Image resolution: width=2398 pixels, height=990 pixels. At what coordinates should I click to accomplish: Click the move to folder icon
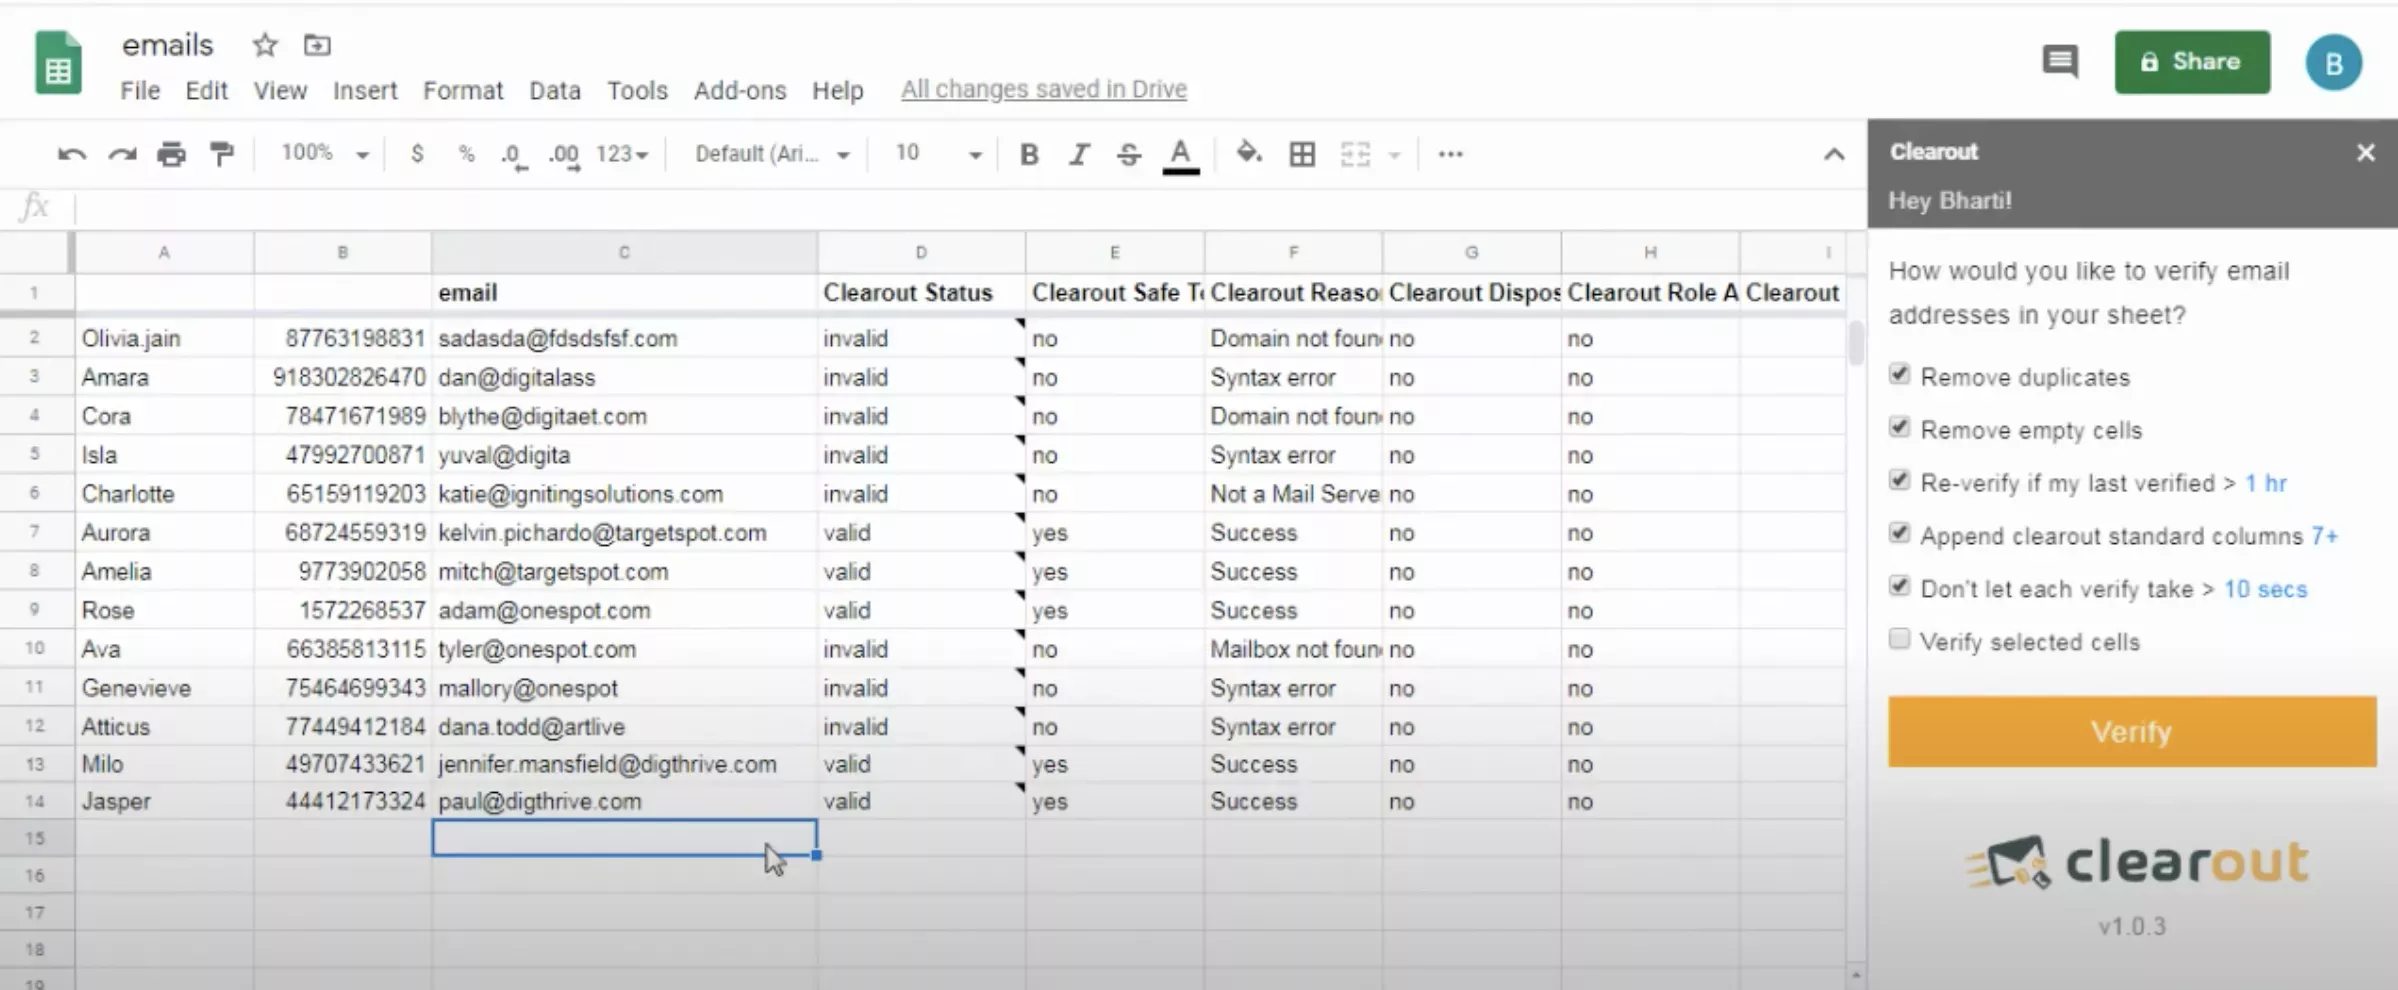point(317,45)
